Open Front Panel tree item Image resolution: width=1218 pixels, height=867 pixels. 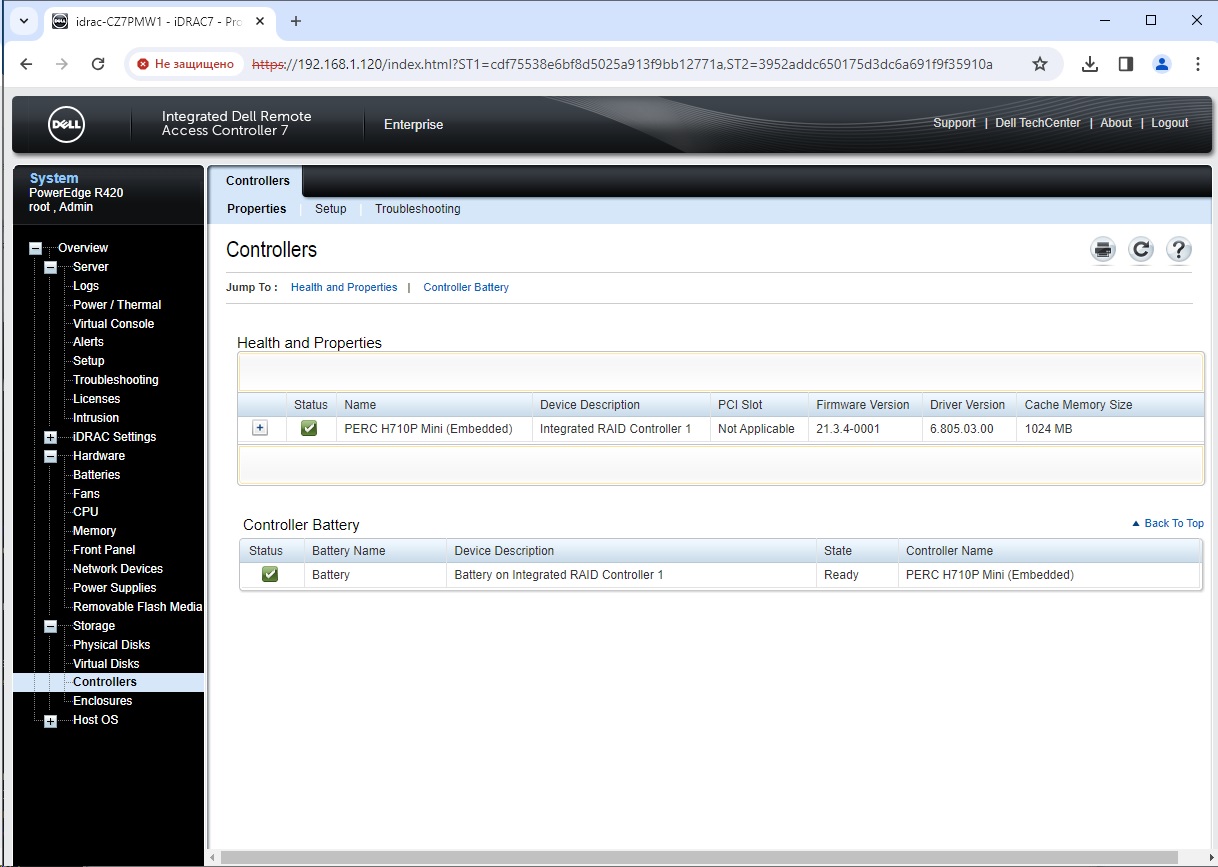(104, 550)
